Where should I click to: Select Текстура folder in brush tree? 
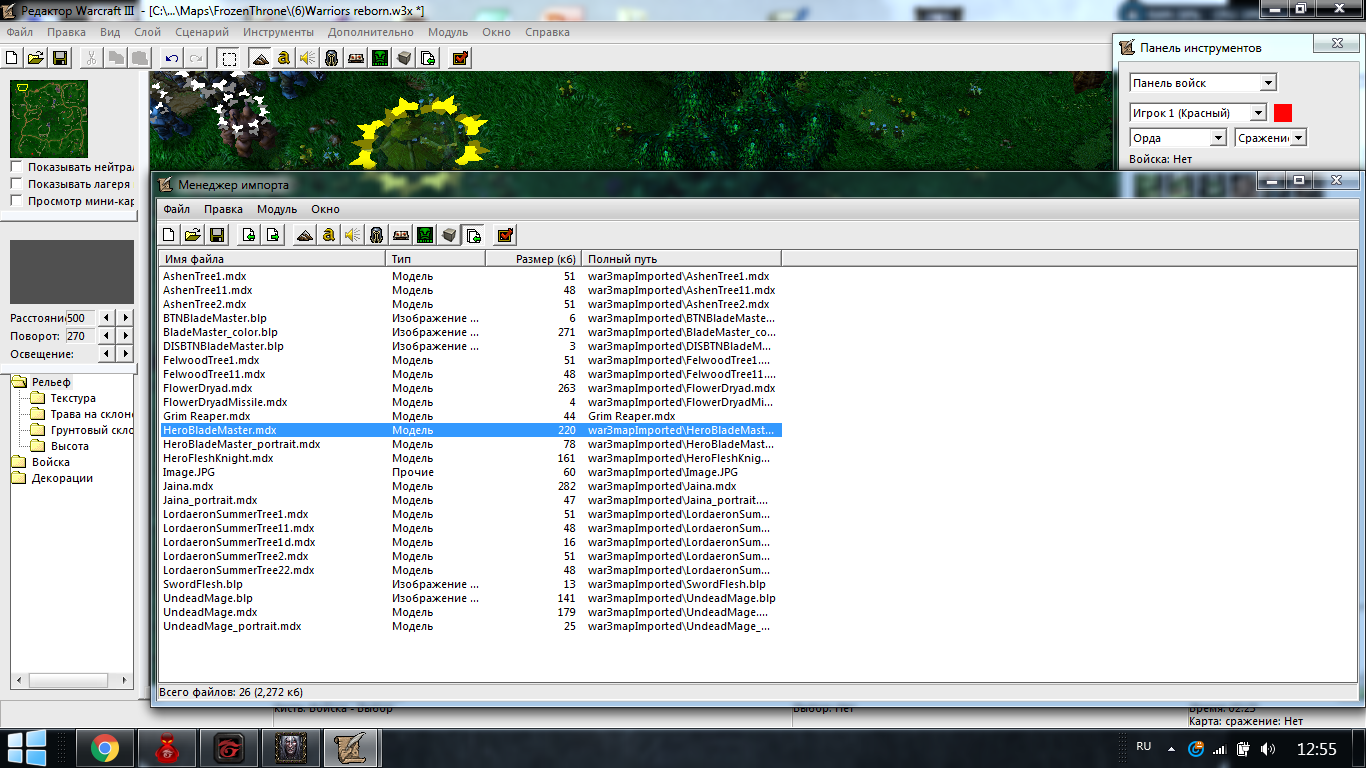tap(73, 398)
